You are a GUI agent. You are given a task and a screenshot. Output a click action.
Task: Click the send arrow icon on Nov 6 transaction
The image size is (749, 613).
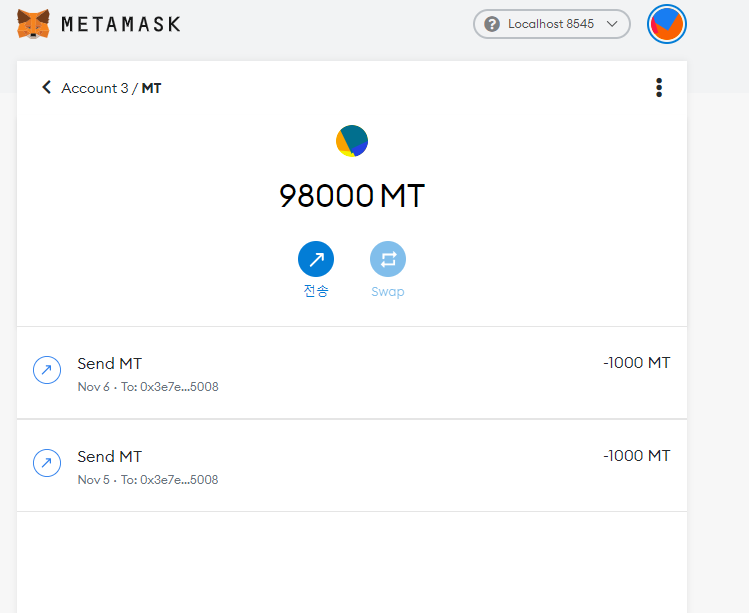tap(47, 370)
